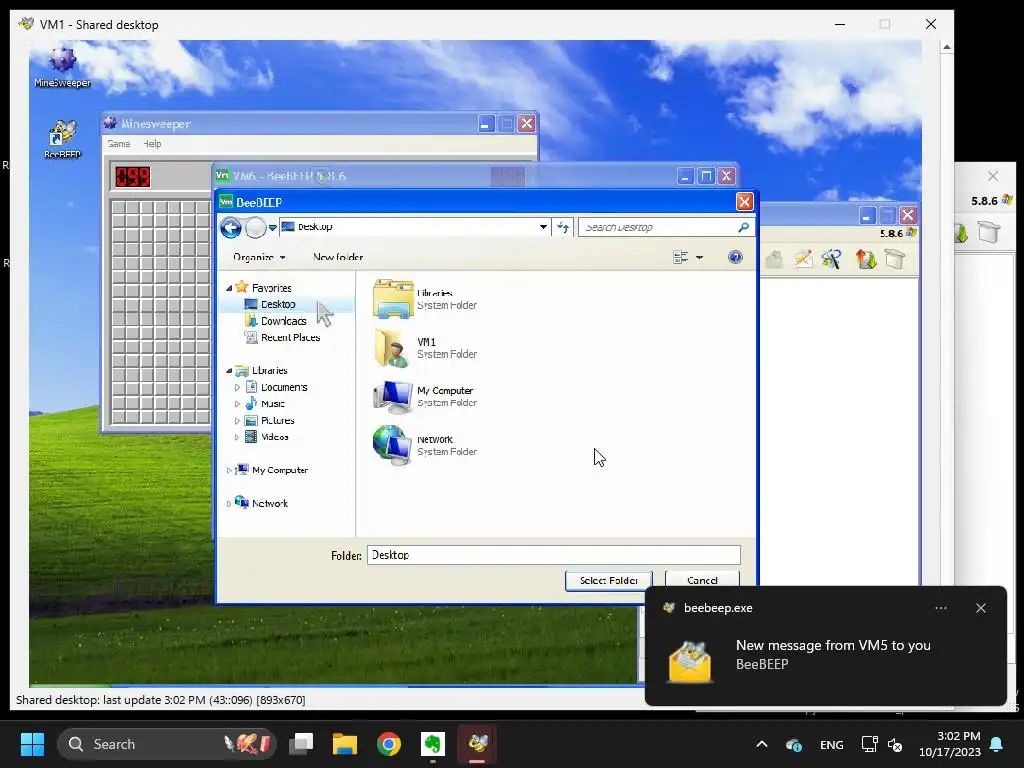Expand the Documents library node
The image size is (1024, 768).
pos(237,387)
